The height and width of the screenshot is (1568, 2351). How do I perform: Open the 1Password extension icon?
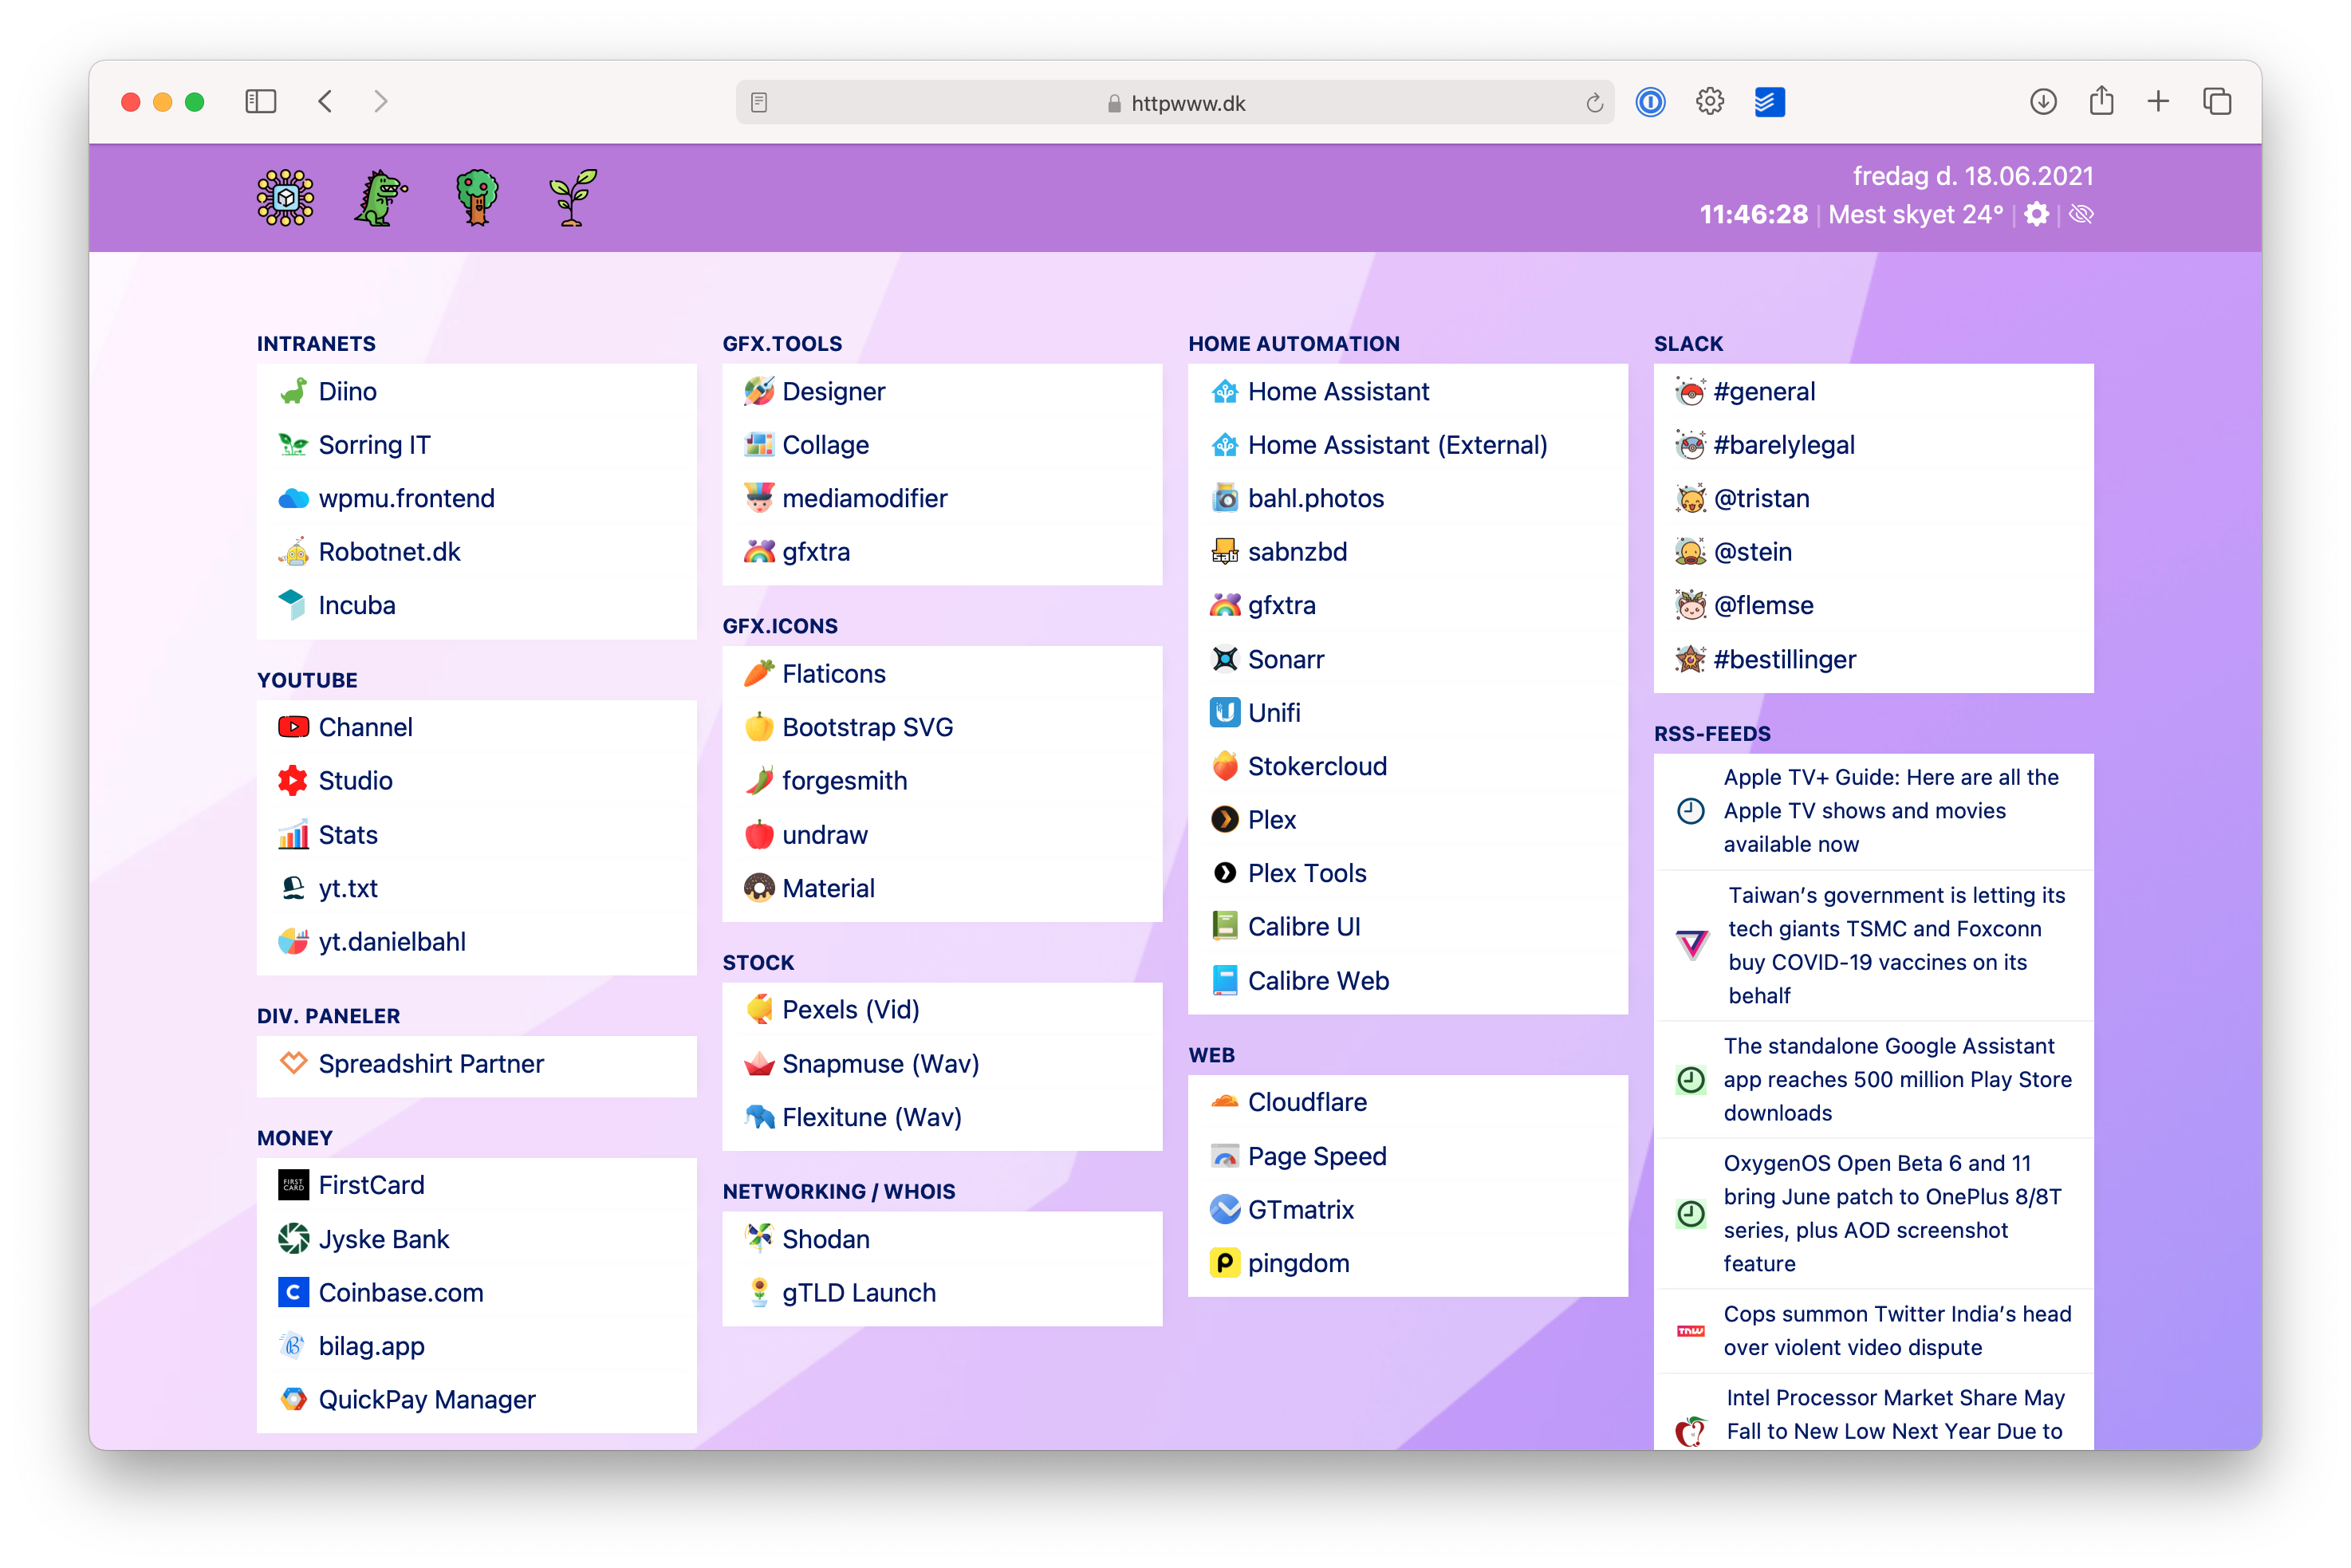click(1650, 102)
